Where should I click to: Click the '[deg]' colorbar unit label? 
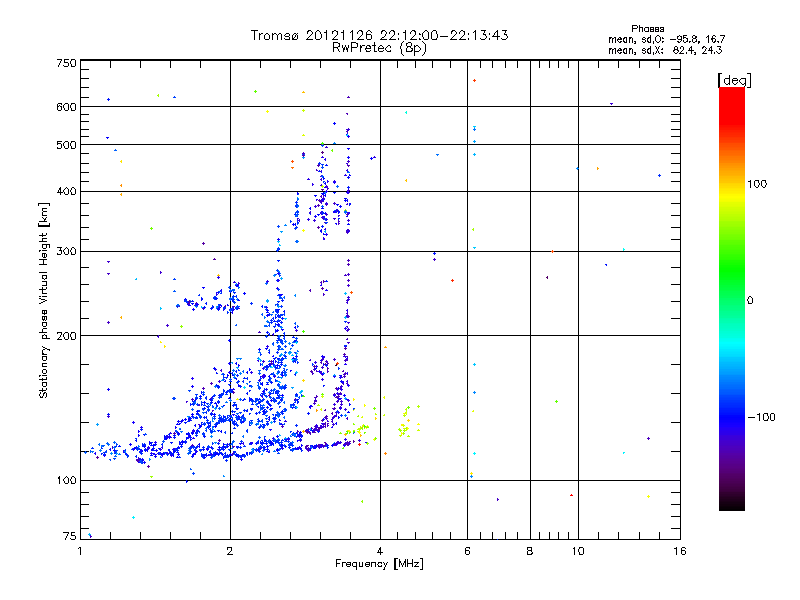[734, 80]
